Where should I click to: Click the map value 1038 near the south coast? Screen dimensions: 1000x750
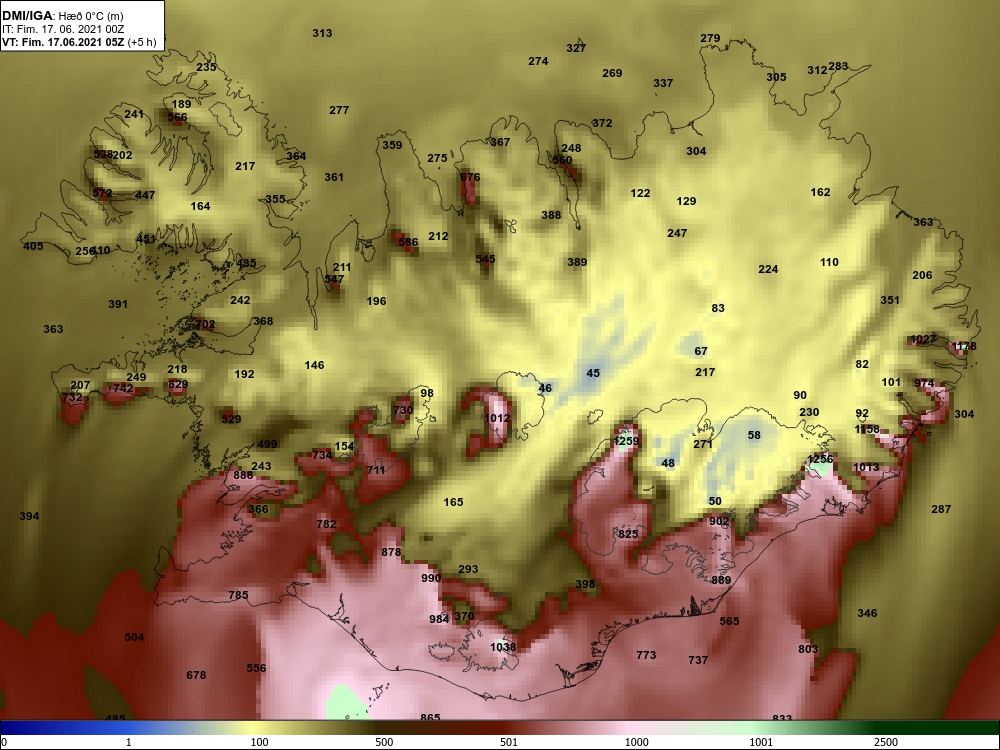coord(503,647)
